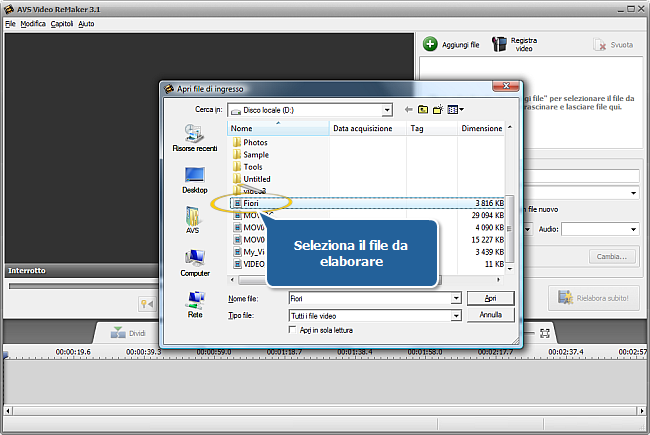
Task: Select the Untitled folder
Action: point(252,179)
